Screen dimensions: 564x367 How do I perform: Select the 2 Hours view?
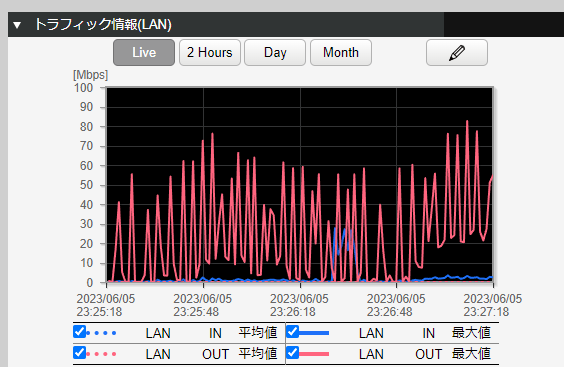point(210,53)
